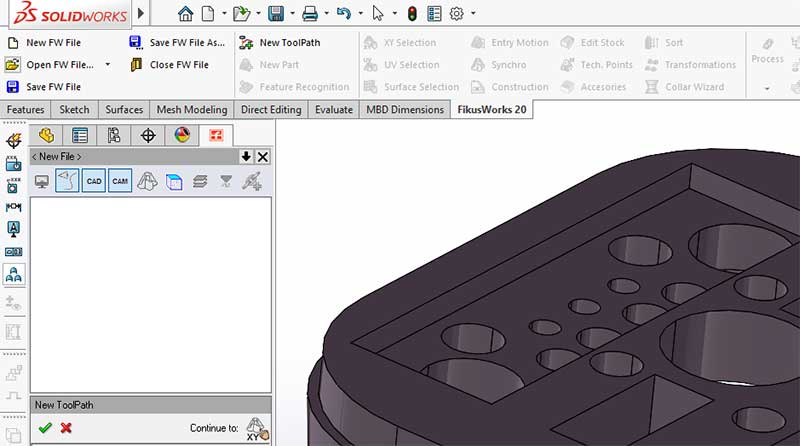Click the XY wire geometry icon
This screenshot has width=800, height=446.
pyautogui.click(x=147, y=181)
